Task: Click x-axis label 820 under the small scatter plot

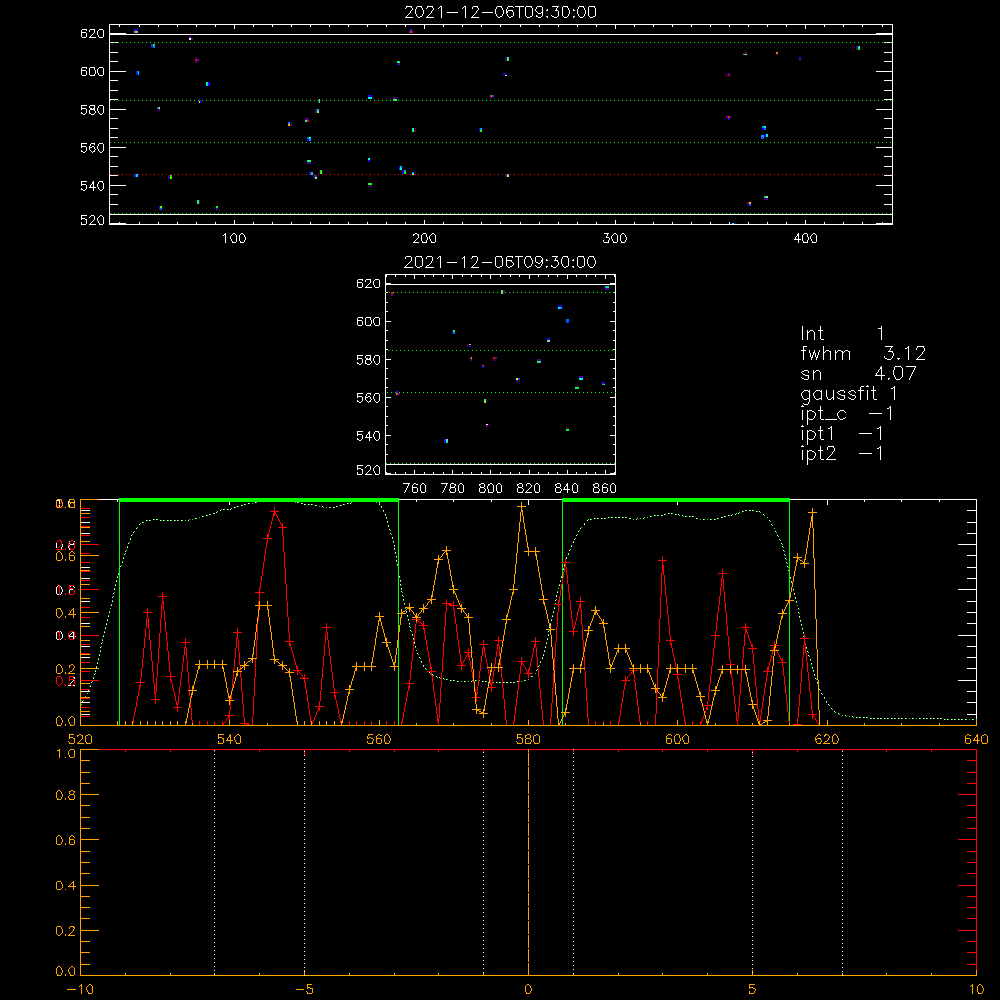Action: (529, 489)
